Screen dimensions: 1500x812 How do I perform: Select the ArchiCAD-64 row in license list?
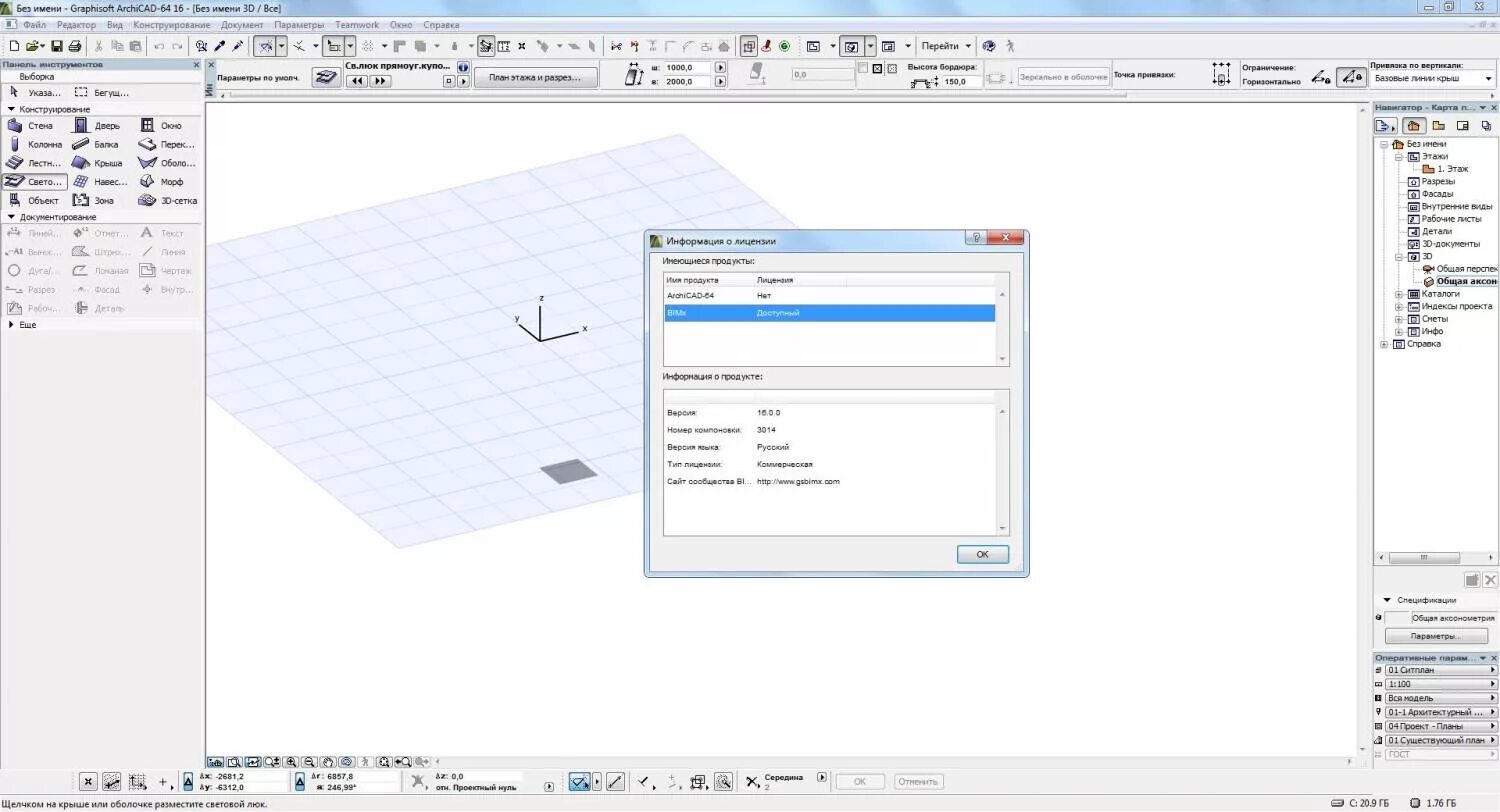[x=829, y=296]
